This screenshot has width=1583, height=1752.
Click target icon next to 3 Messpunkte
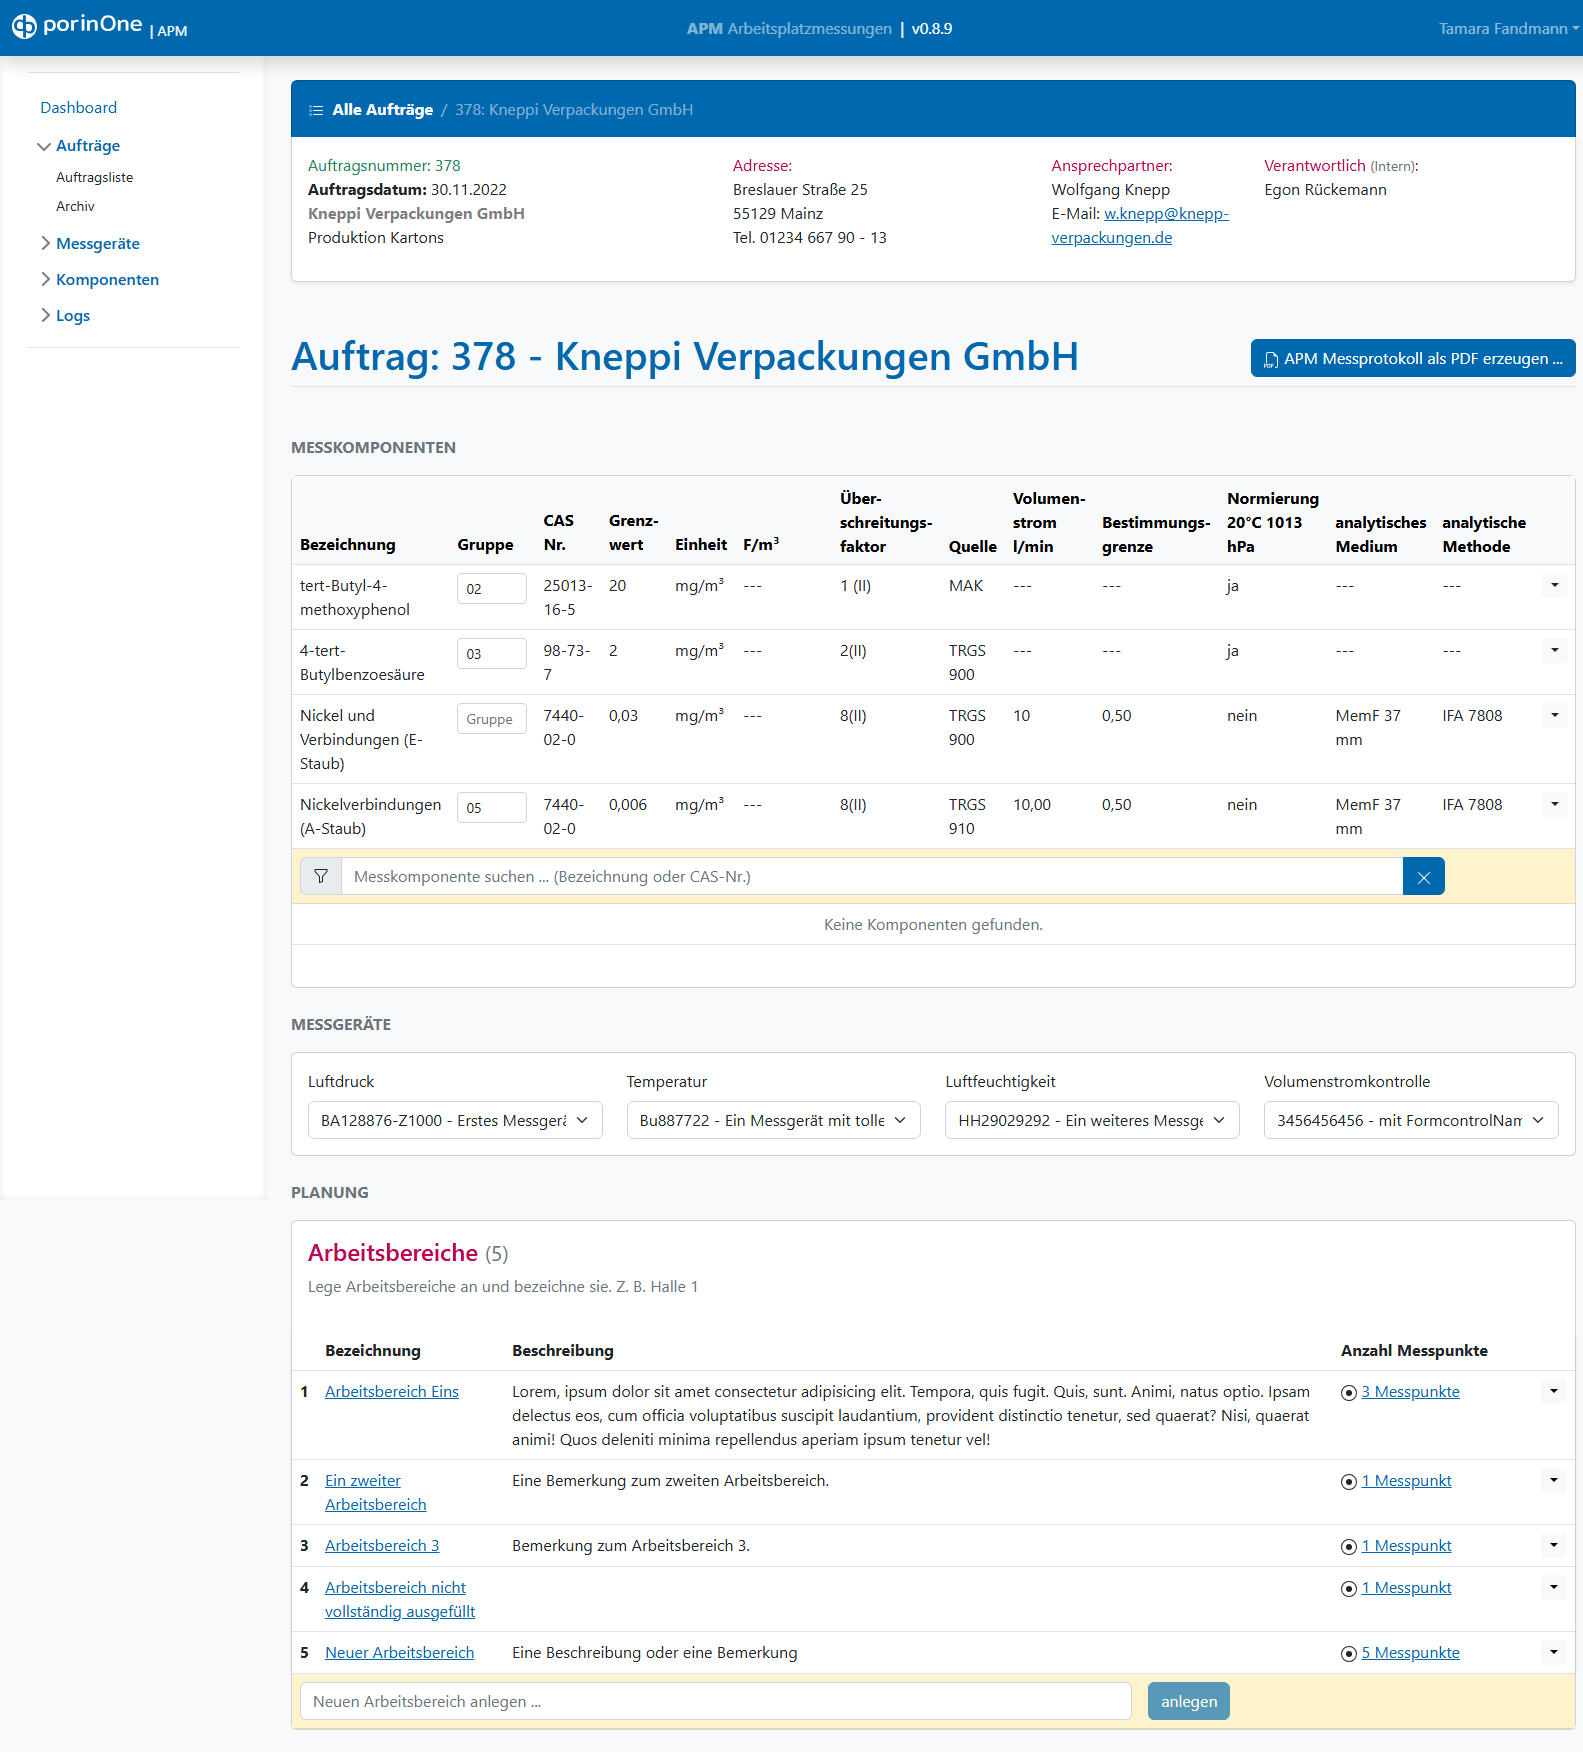[x=1348, y=1393]
